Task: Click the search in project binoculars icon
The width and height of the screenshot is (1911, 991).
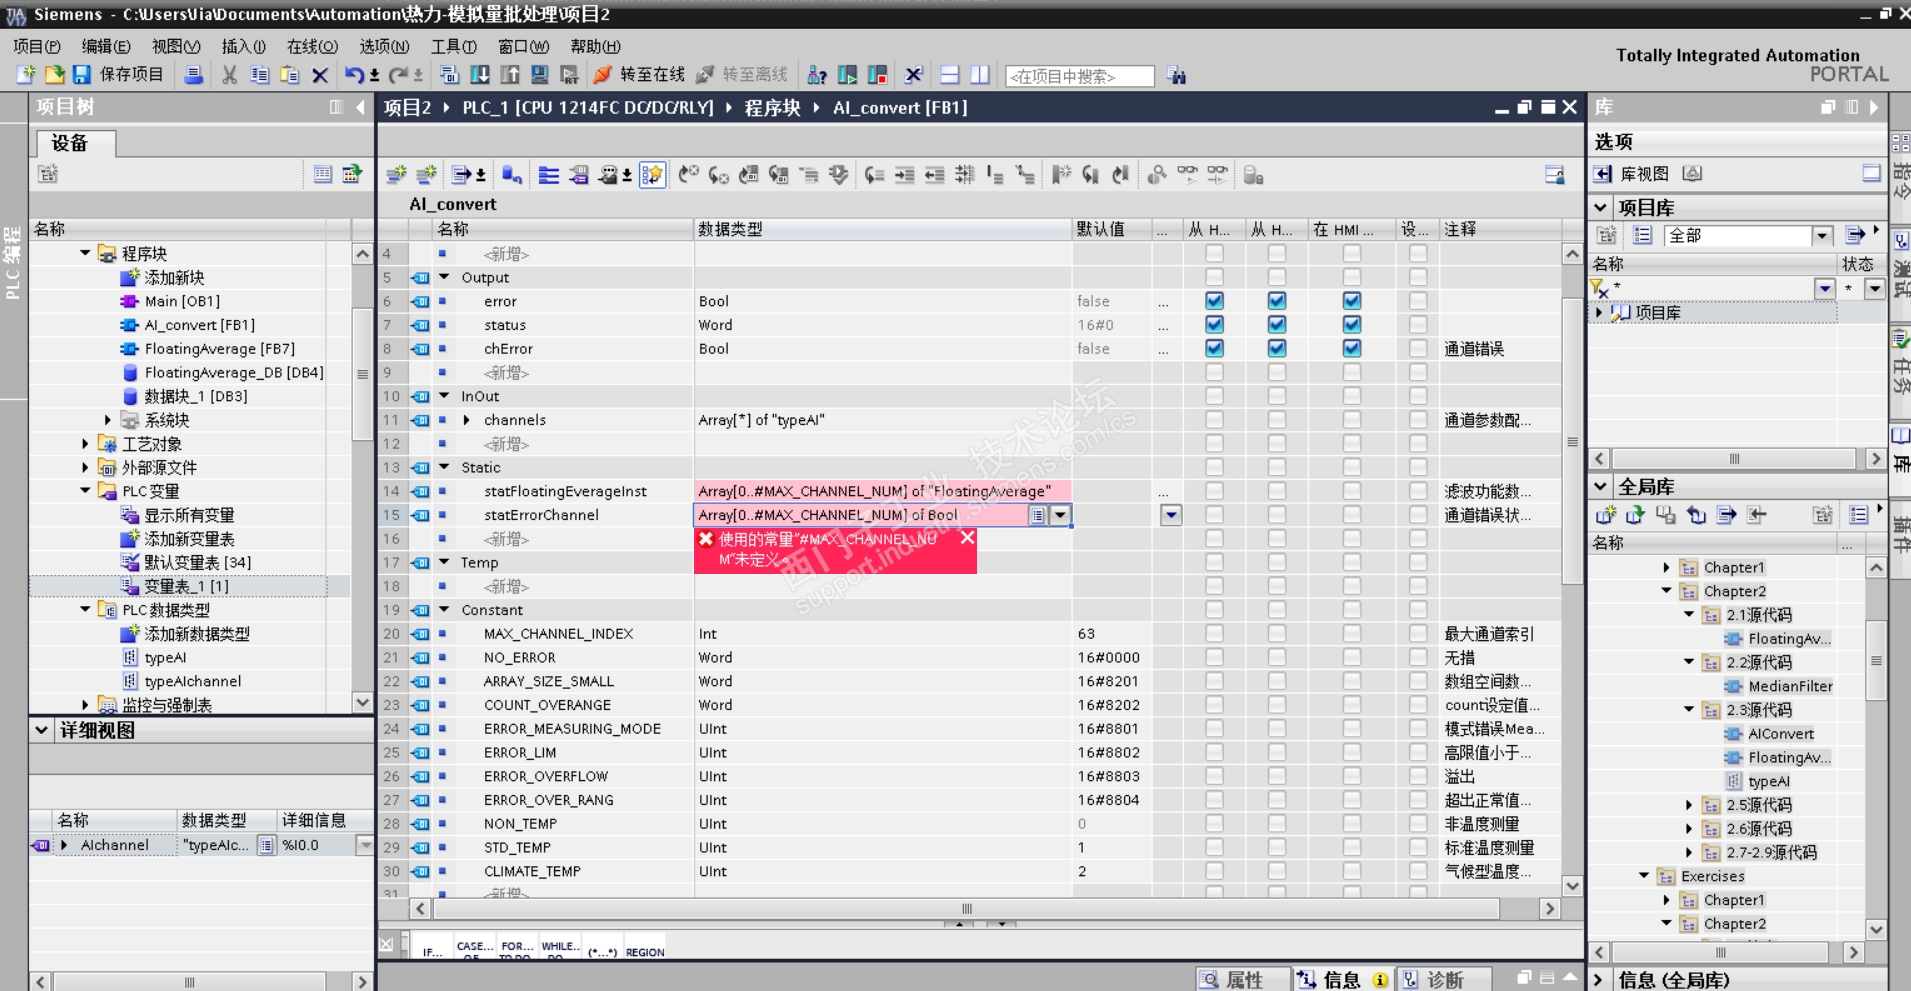Action: 1176,75
